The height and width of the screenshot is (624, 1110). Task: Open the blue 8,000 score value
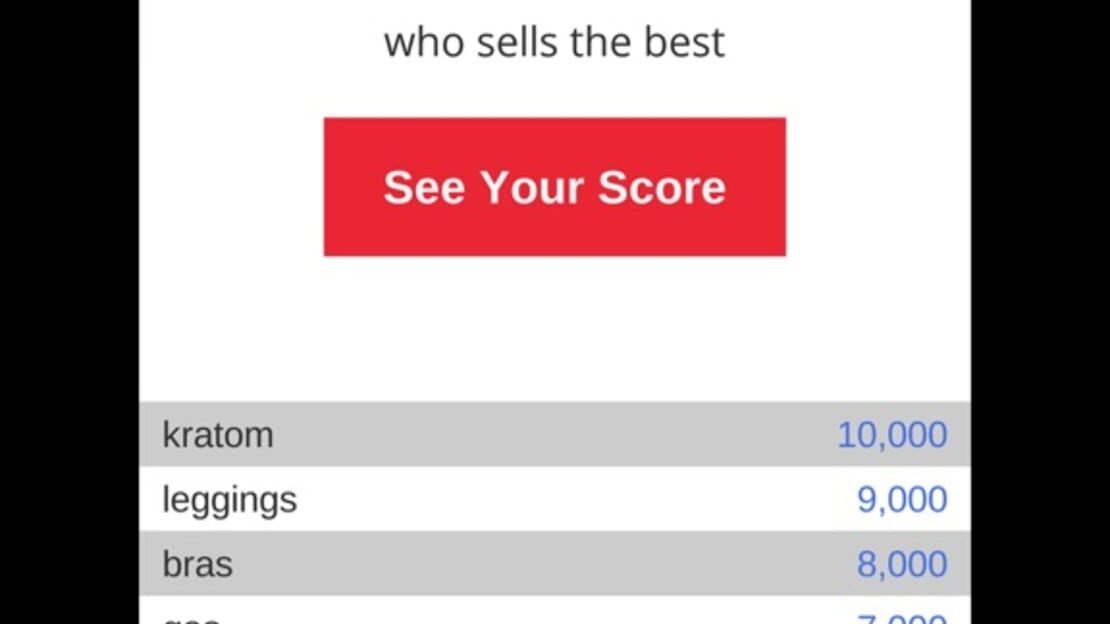coord(902,564)
